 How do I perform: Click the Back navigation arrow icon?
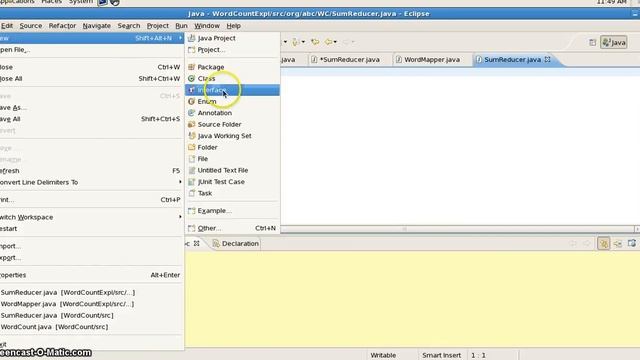coord(328,42)
